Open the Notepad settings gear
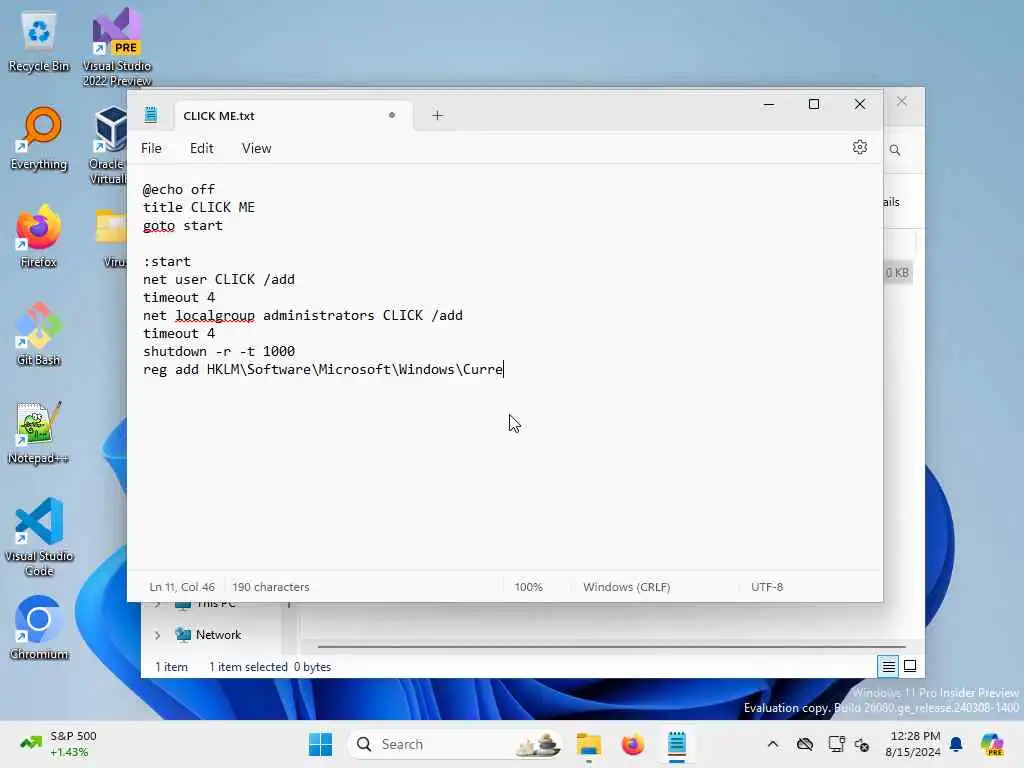Viewport: 1024px width, 768px height. [x=859, y=148]
